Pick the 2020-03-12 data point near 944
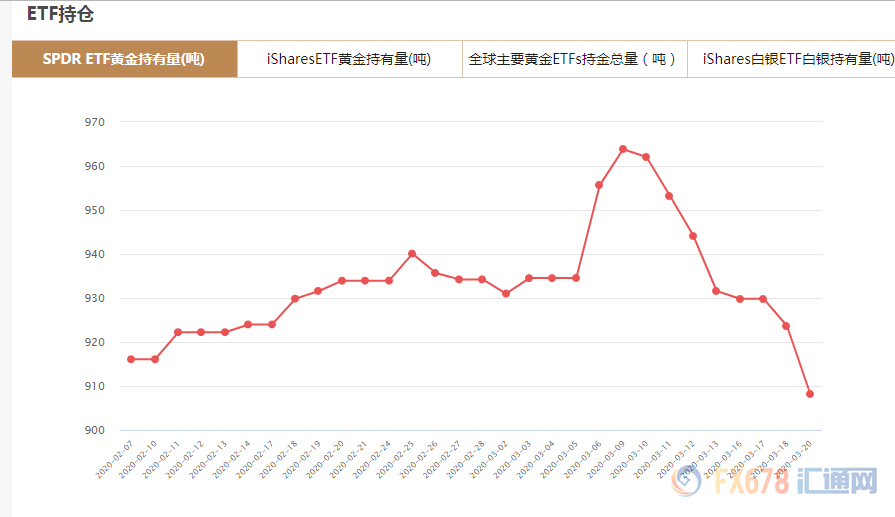Viewport: 895px width, 517px height. [x=693, y=236]
